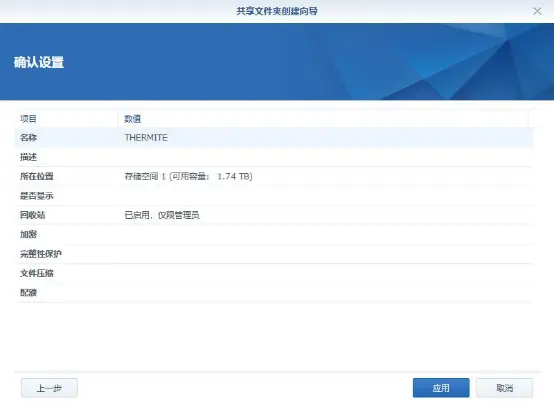Click the 取消 (Cancel) button

point(504,388)
